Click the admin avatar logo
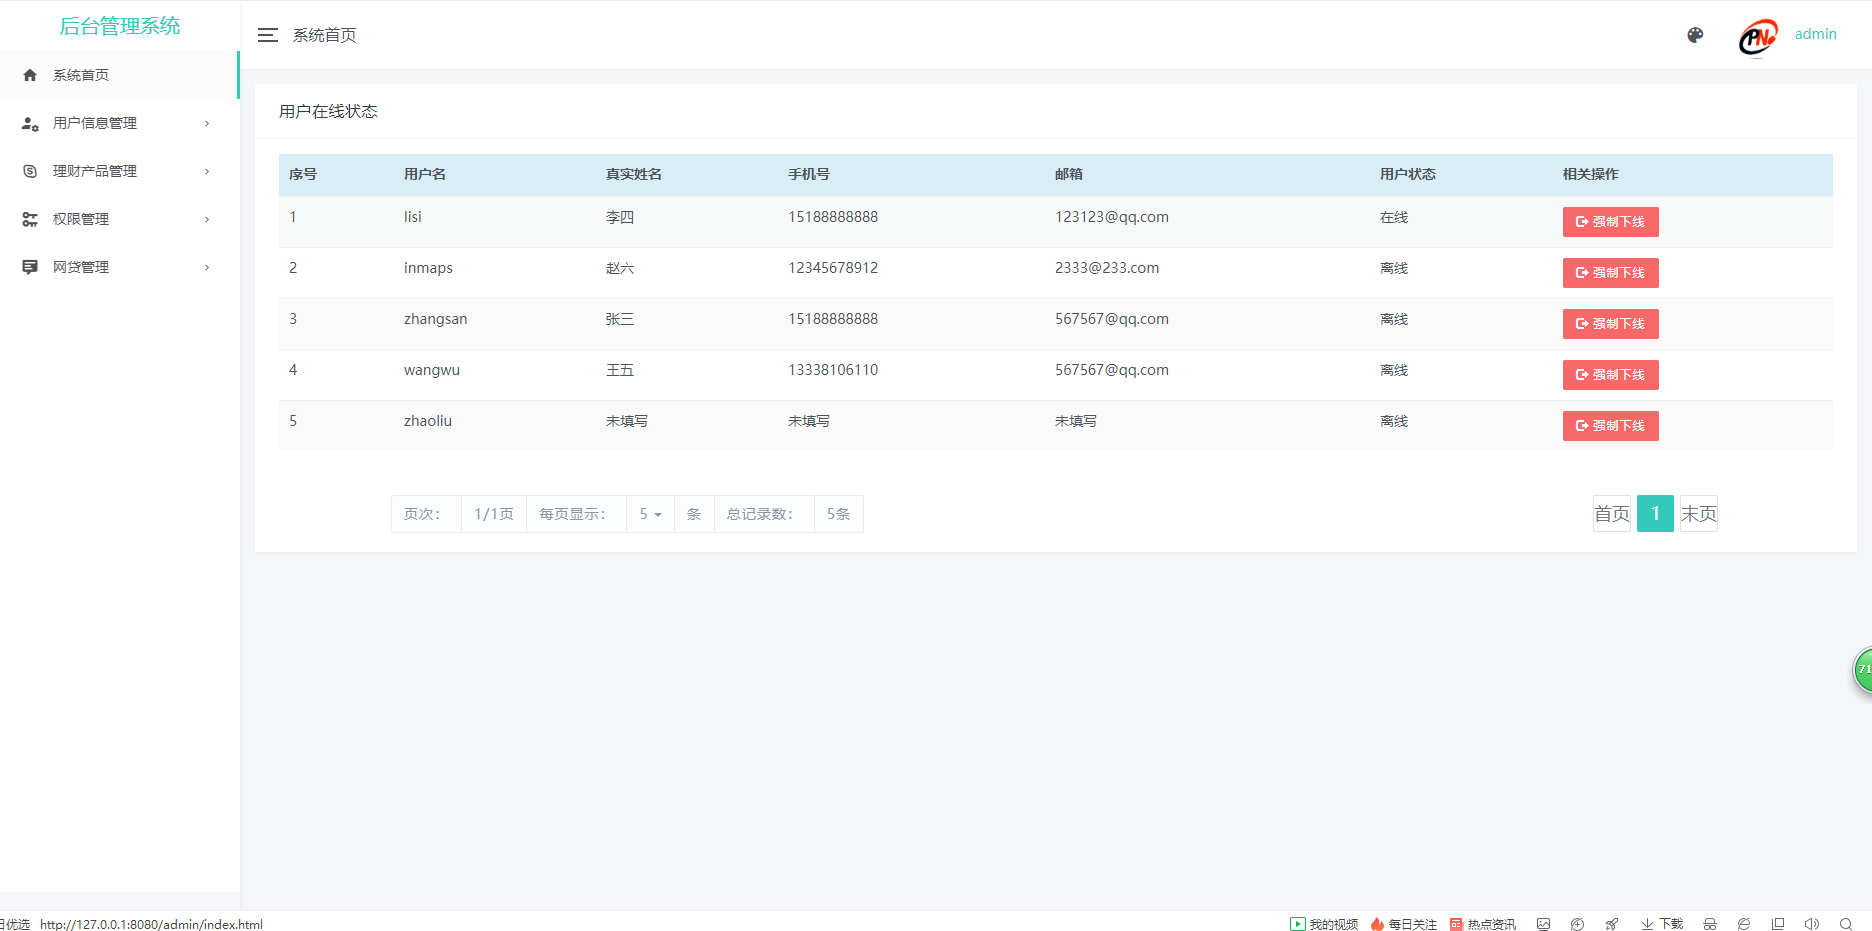The width and height of the screenshot is (1872, 931). point(1758,37)
